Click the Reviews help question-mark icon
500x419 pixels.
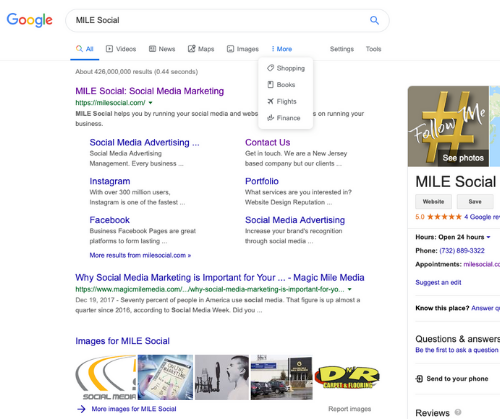458,412
